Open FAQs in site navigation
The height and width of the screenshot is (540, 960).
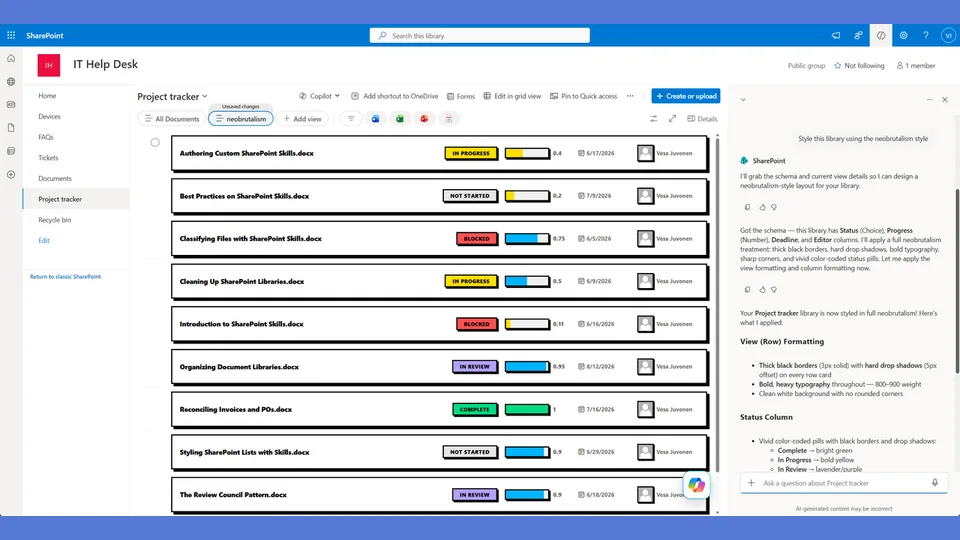click(x=46, y=137)
